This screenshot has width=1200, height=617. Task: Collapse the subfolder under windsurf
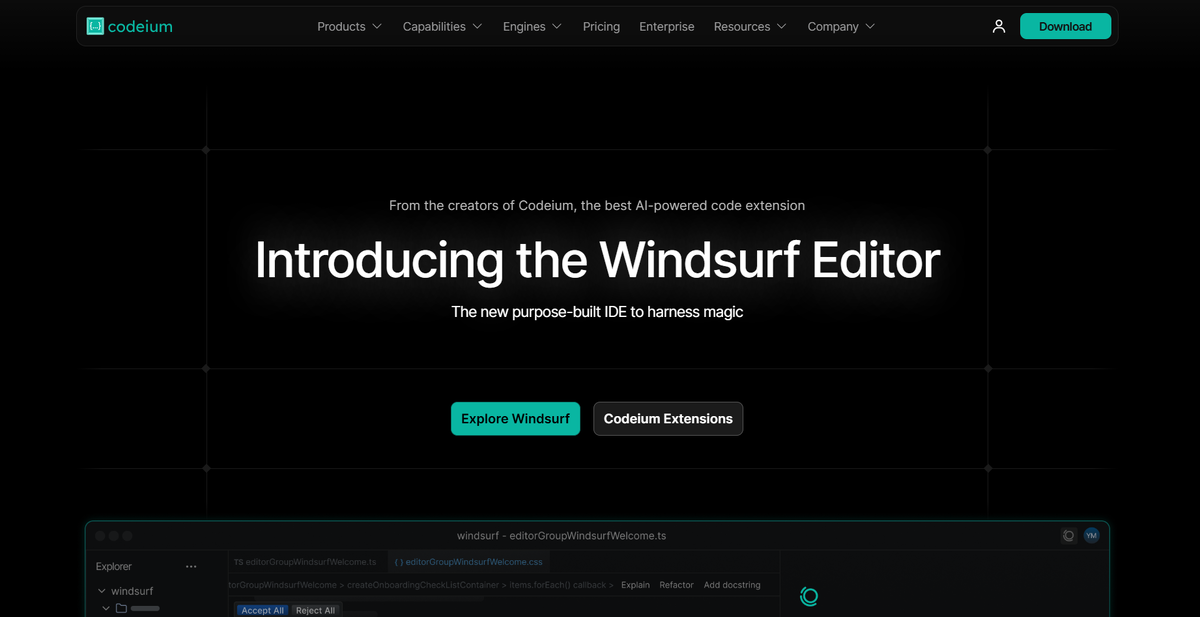pos(107,608)
